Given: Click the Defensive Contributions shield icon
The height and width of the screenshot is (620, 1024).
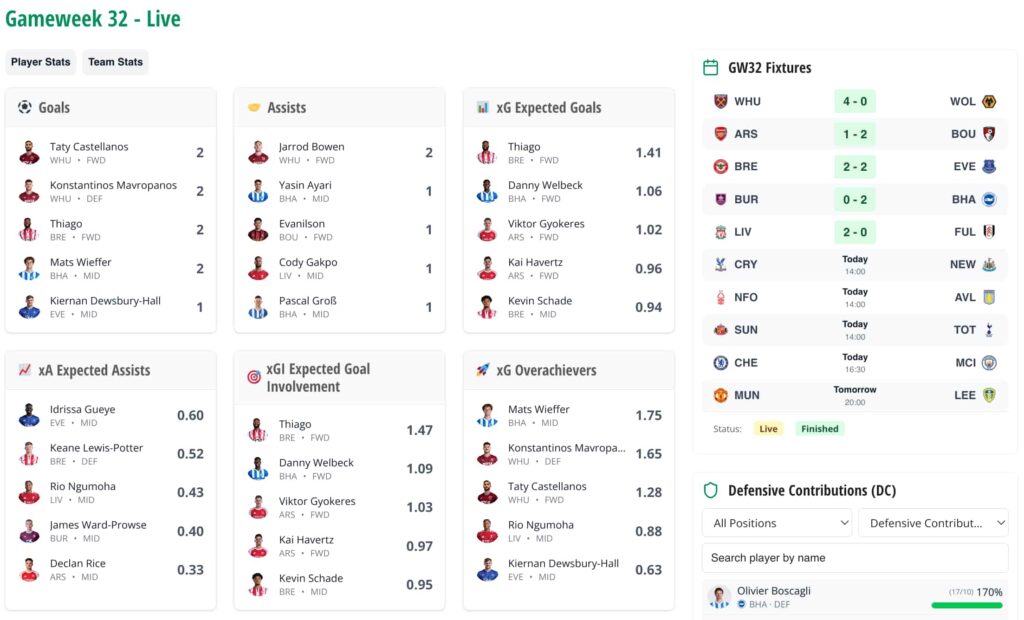Looking at the screenshot, I should [711, 490].
